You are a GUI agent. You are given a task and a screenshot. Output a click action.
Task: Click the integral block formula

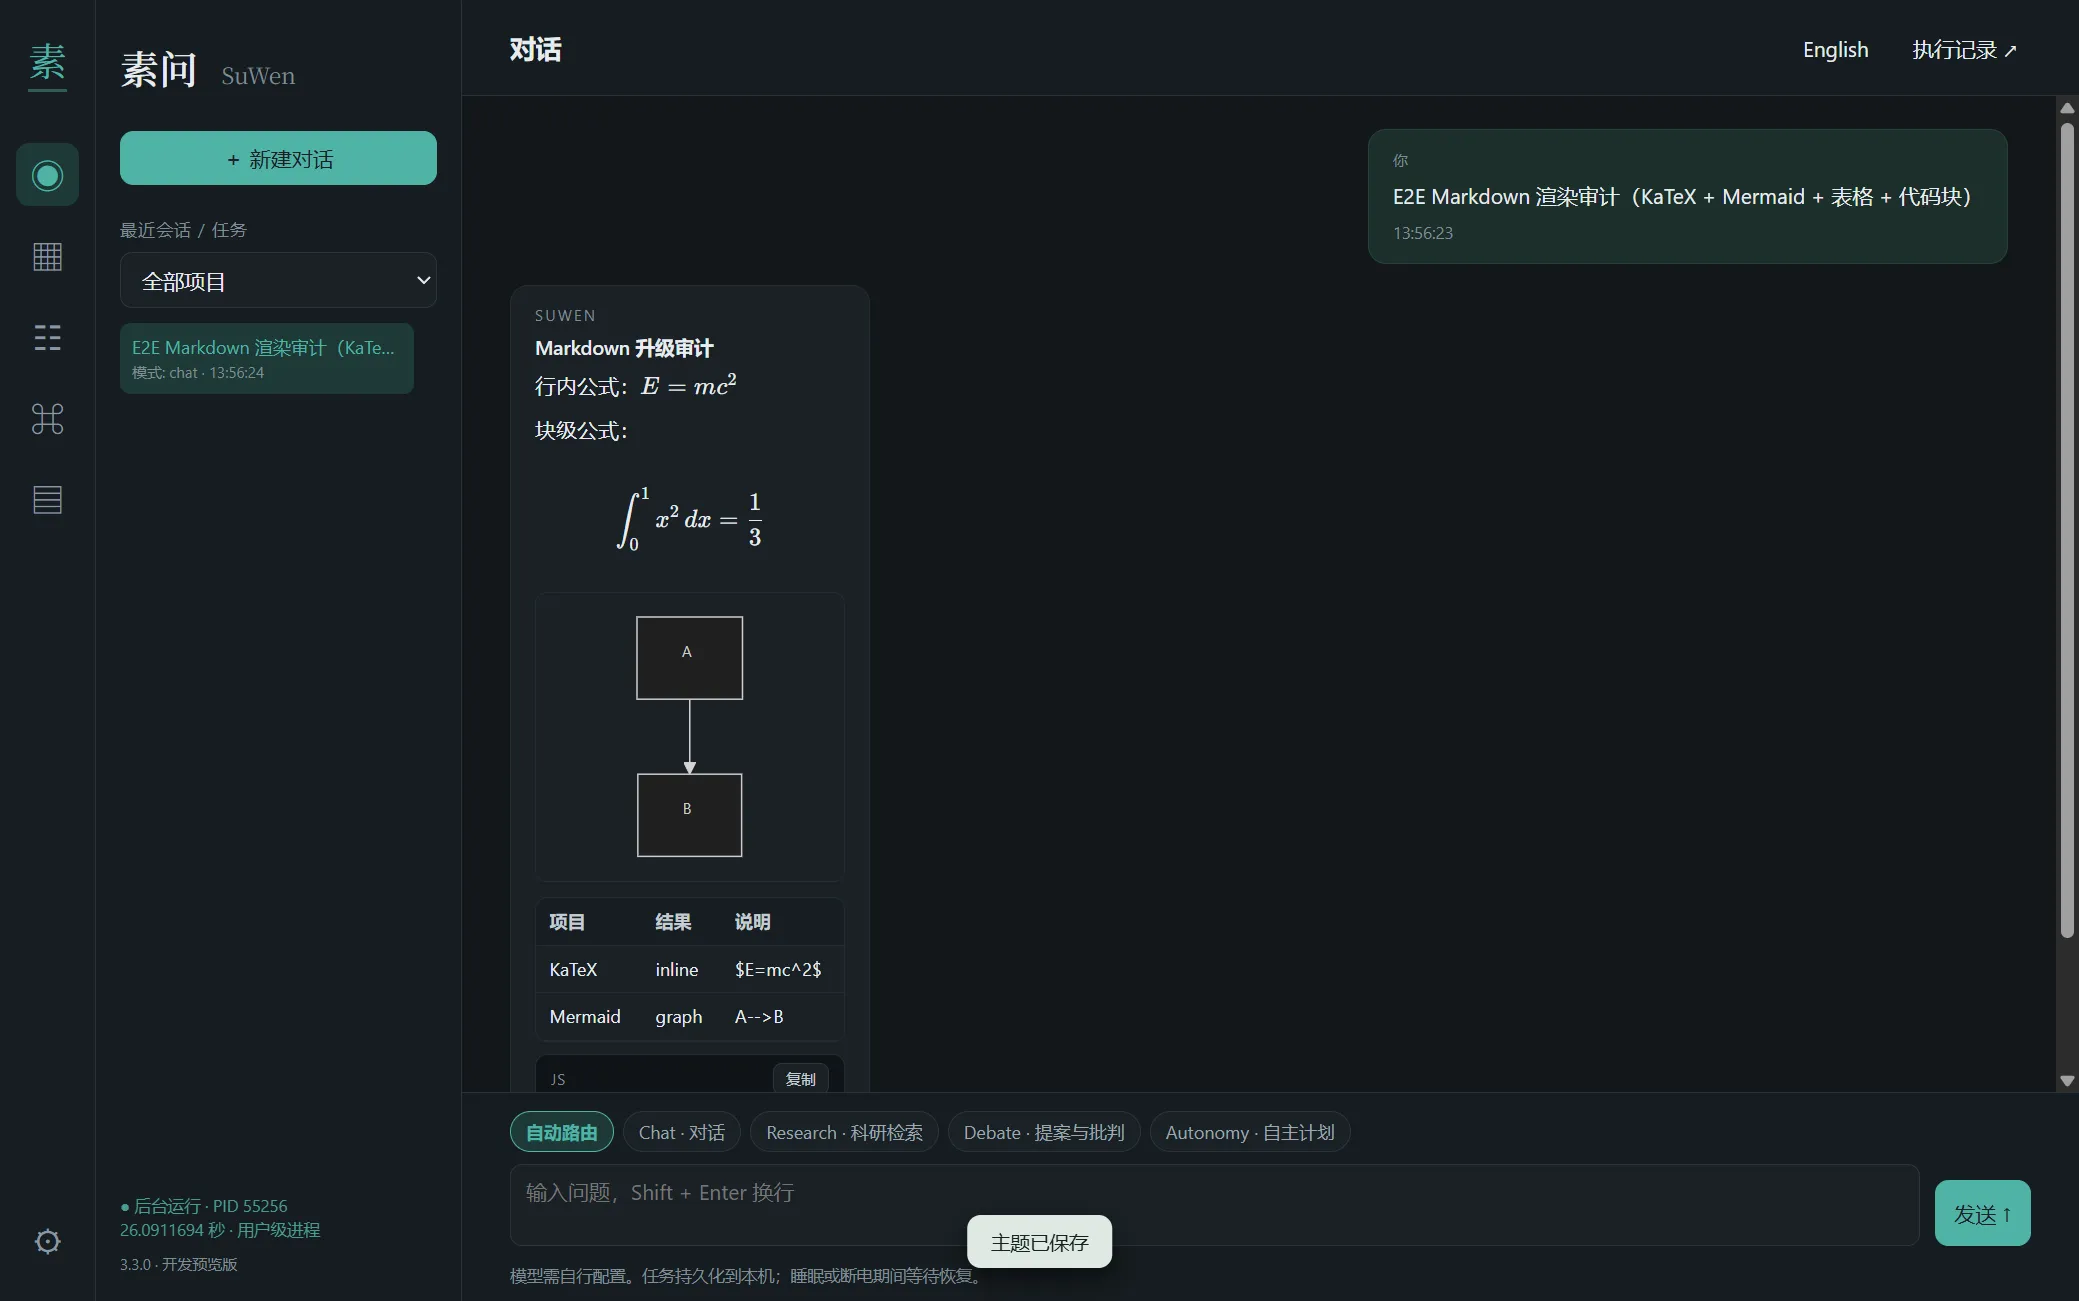tap(689, 520)
